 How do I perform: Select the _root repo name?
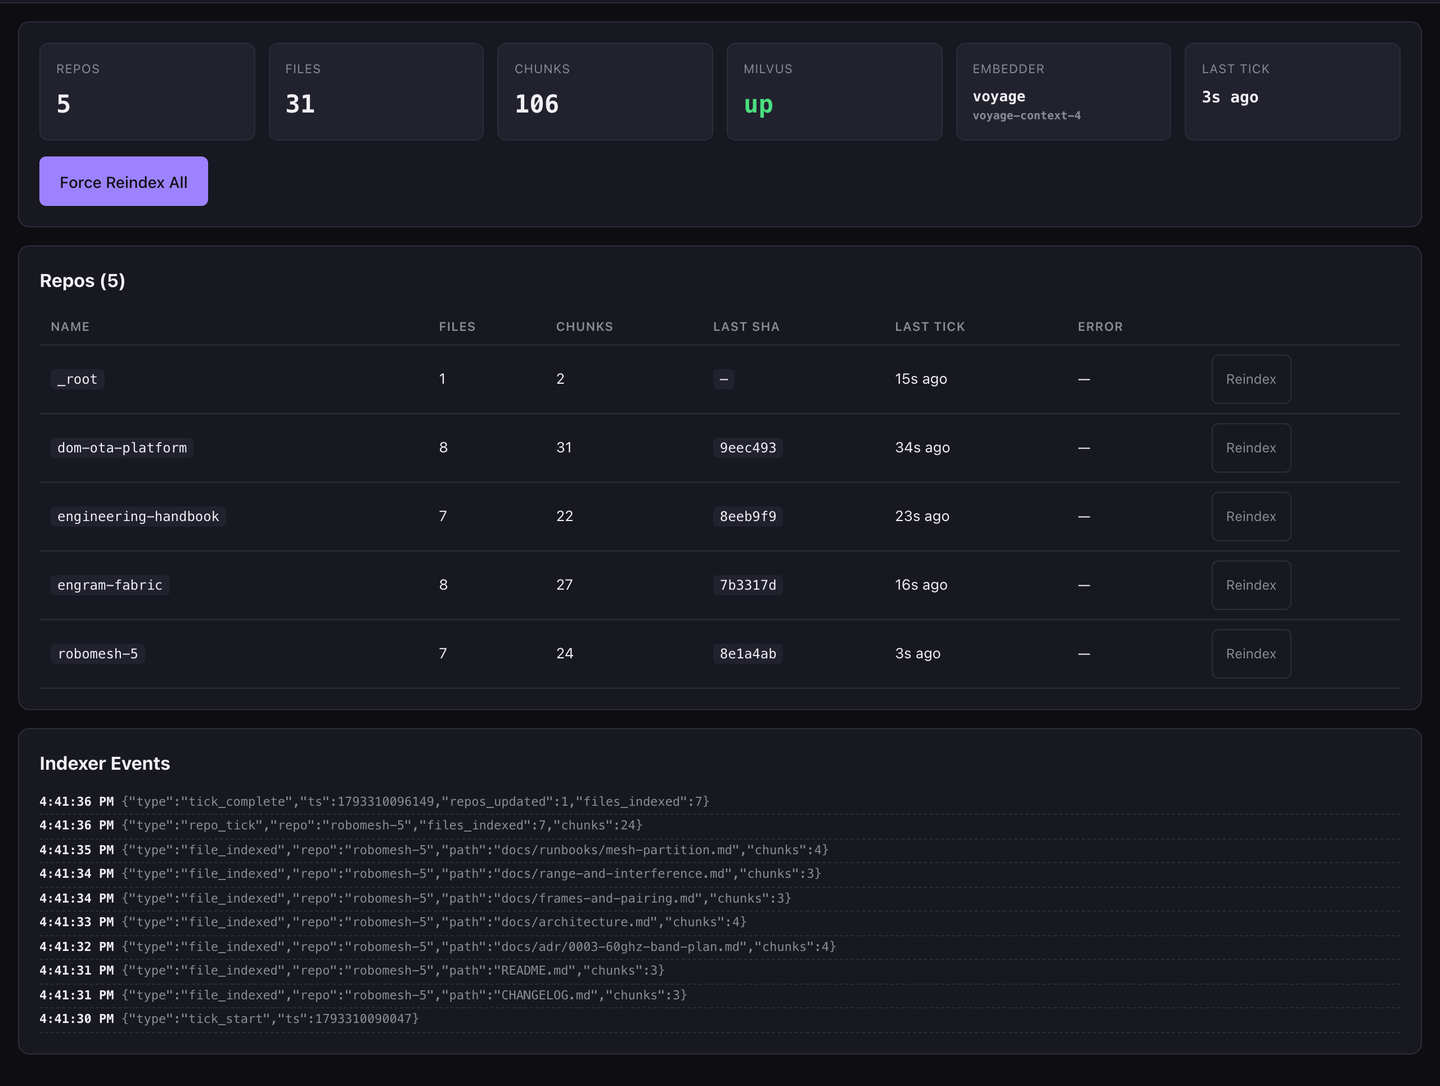pos(77,379)
